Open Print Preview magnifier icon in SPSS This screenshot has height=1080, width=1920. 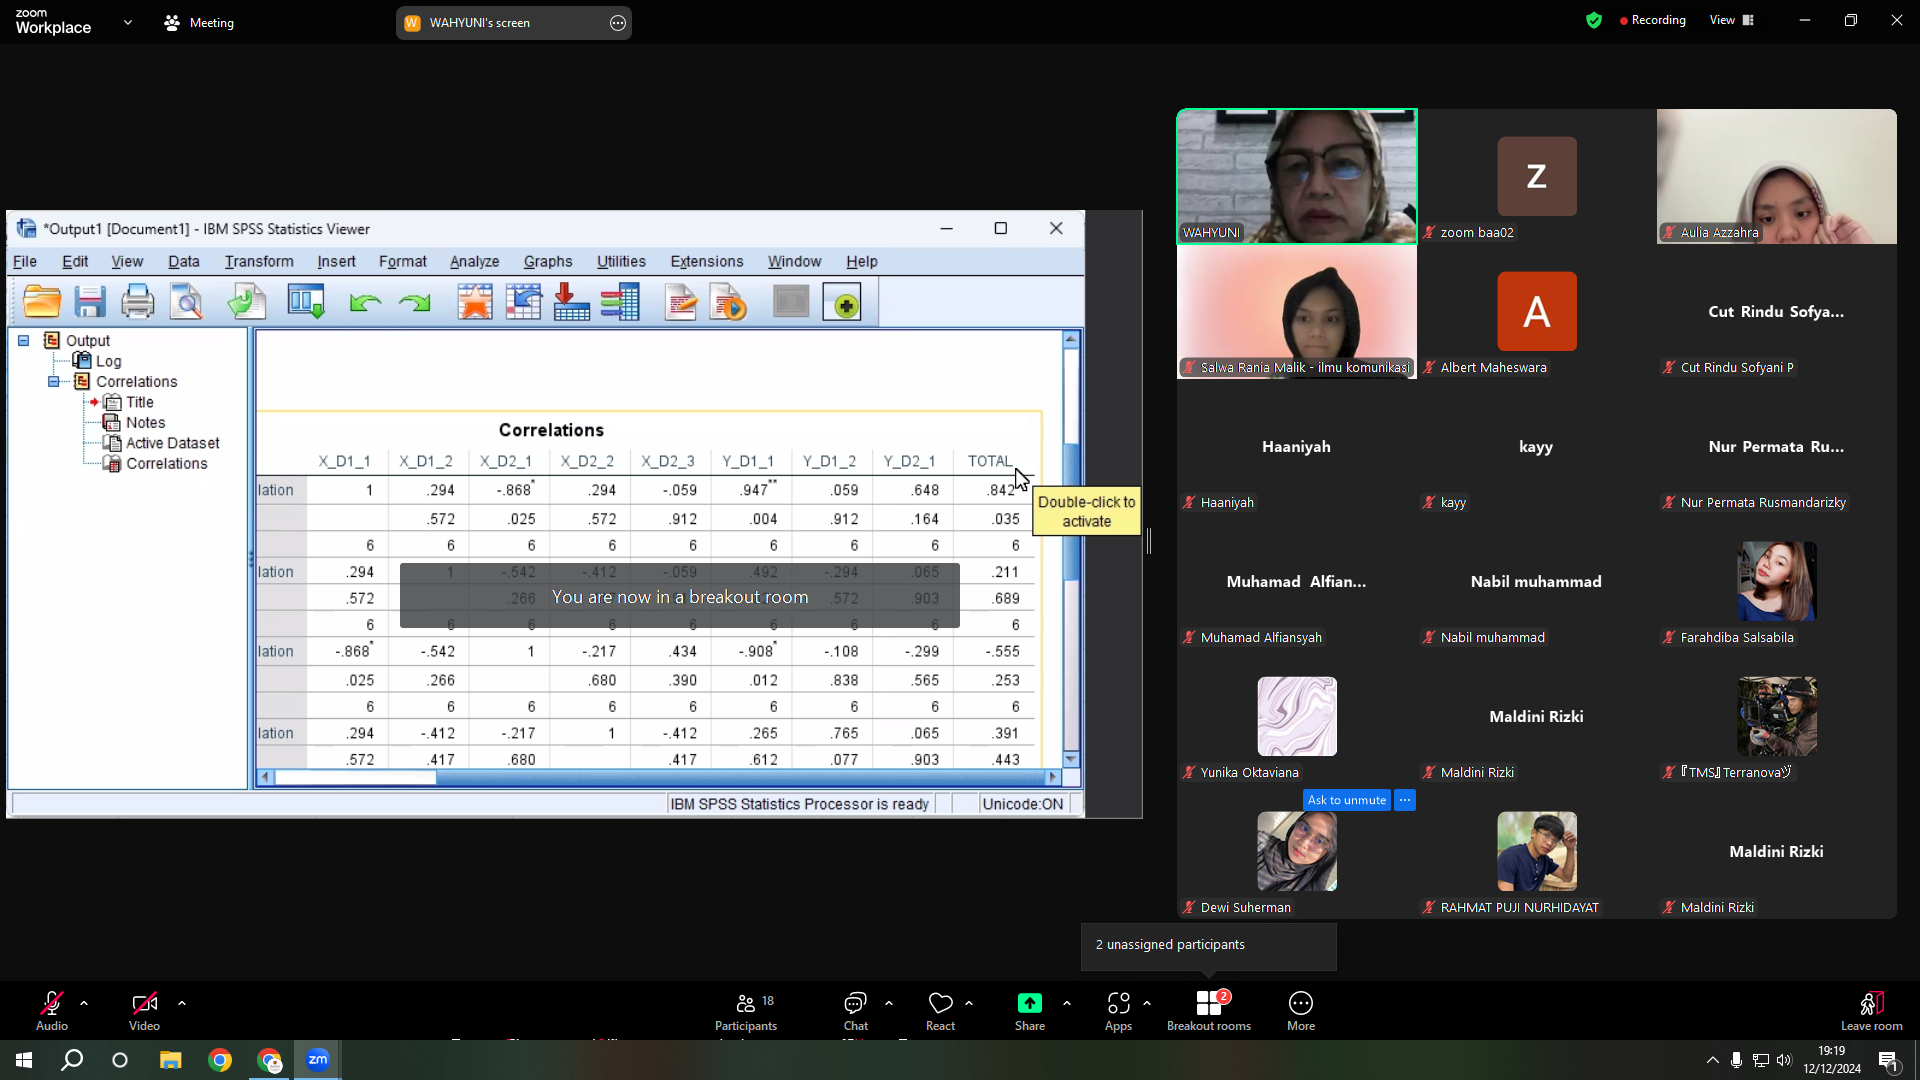[x=187, y=302]
